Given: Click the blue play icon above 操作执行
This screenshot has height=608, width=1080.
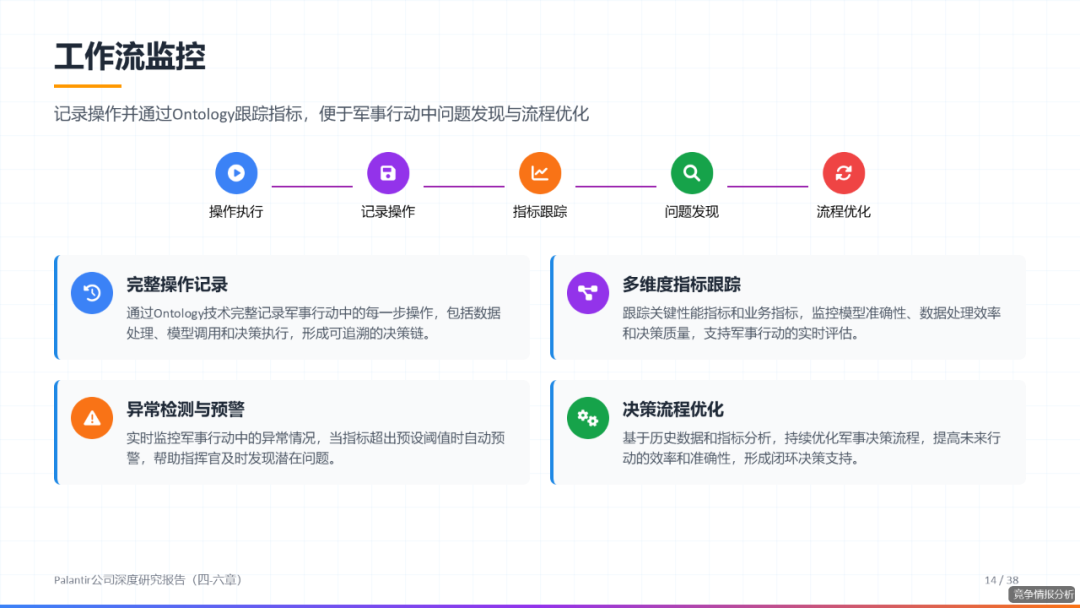Looking at the screenshot, I should 236,173.
